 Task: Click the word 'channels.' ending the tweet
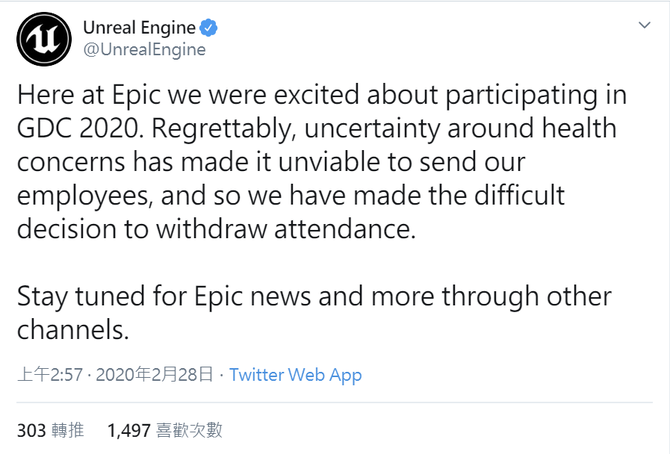point(73,329)
